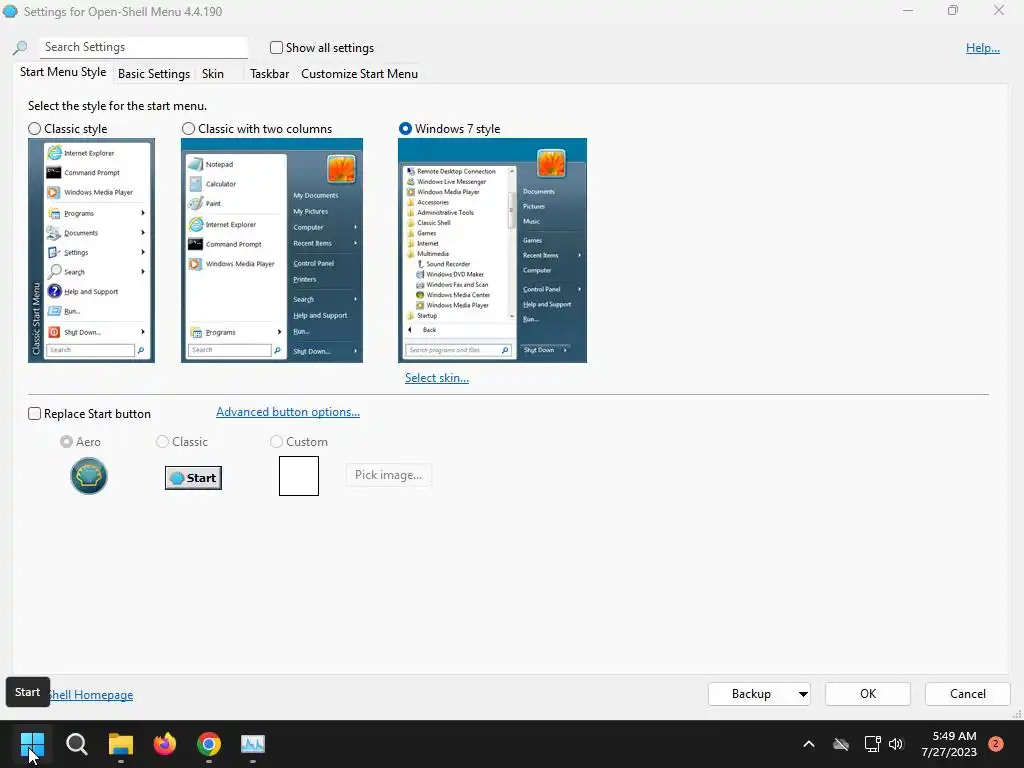Select Windows 7 style radio button
The image size is (1024, 768).
click(406, 129)
